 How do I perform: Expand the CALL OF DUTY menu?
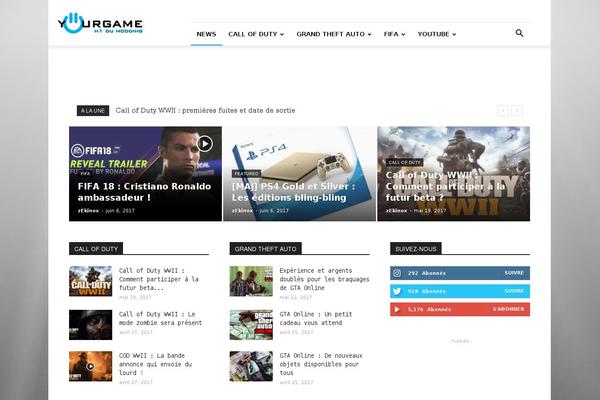(x=256, y=34)
